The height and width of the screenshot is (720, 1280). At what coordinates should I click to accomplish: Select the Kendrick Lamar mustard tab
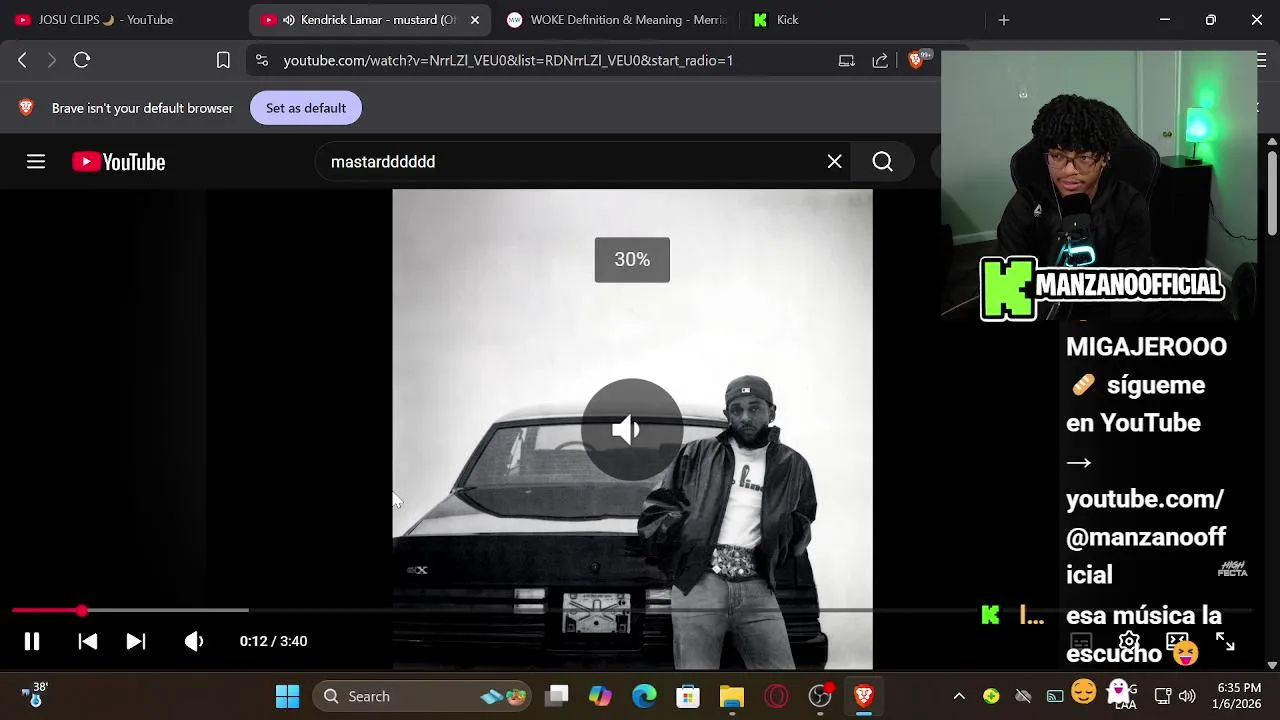(x=370, y=20)
